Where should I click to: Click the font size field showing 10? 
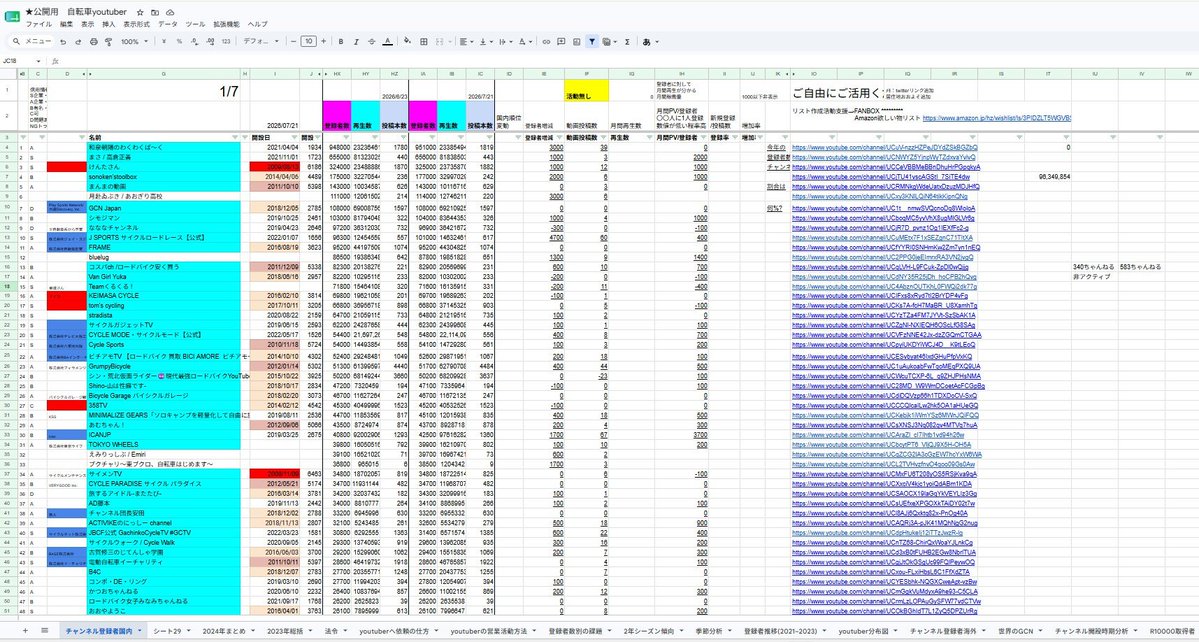(308, 41)
